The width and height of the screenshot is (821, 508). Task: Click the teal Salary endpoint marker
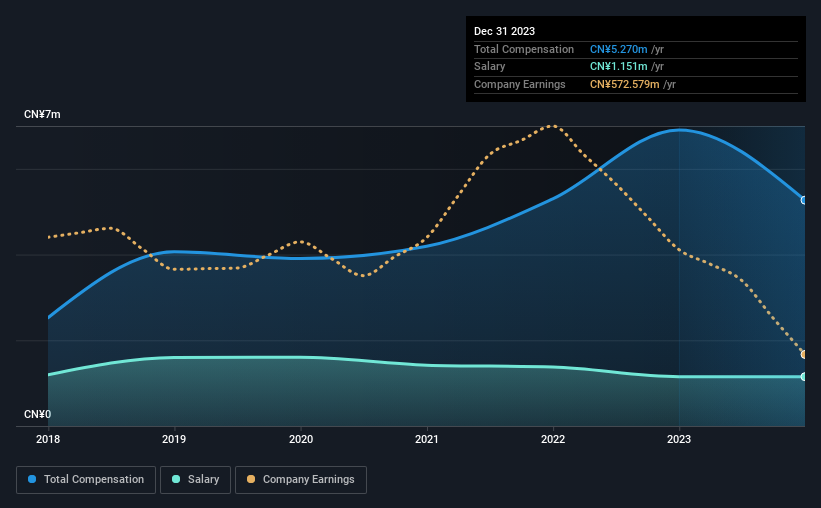click(803, 377)
